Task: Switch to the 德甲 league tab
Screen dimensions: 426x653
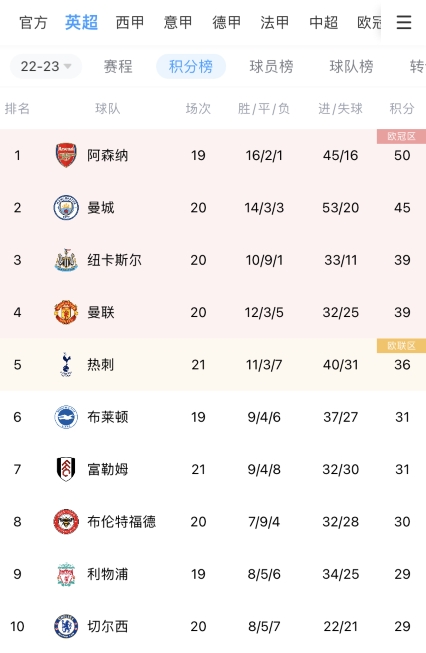Action: tap(226, 22)
